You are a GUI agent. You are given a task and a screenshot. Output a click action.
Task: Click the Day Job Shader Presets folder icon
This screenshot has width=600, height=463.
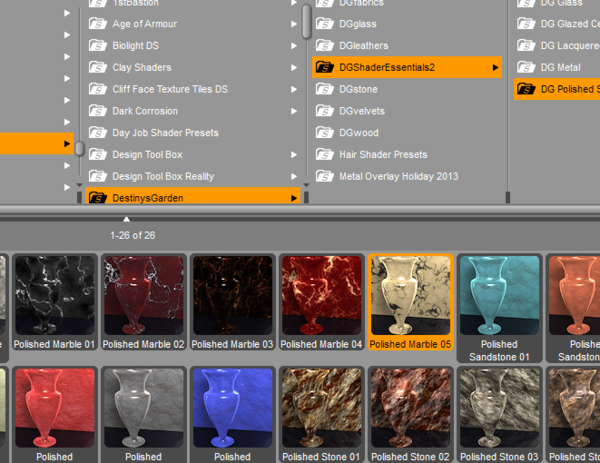[98, 133]
